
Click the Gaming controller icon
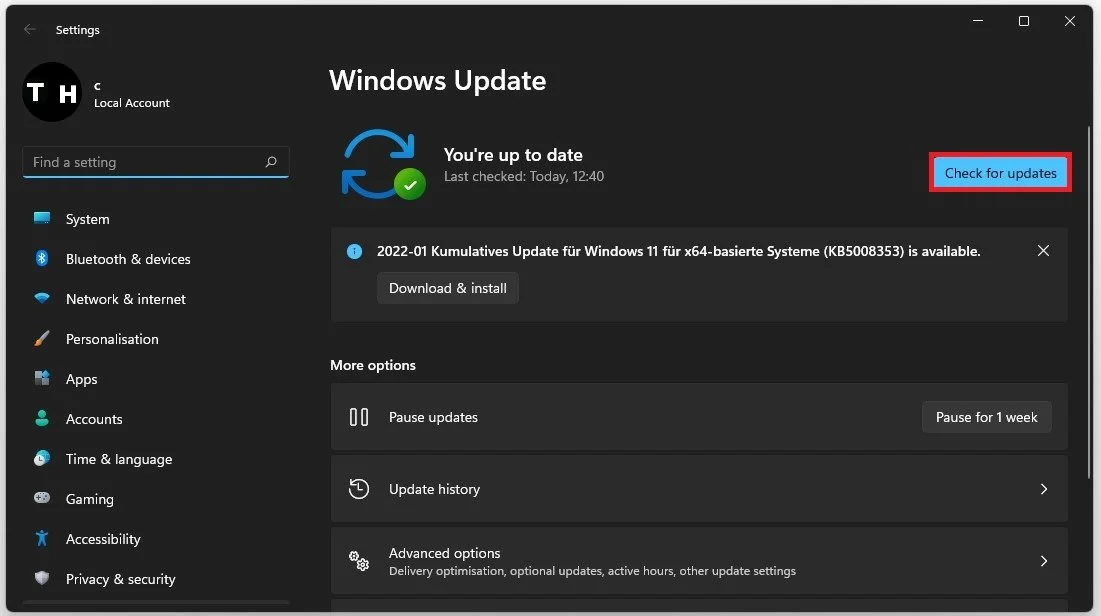pos(42,498)
